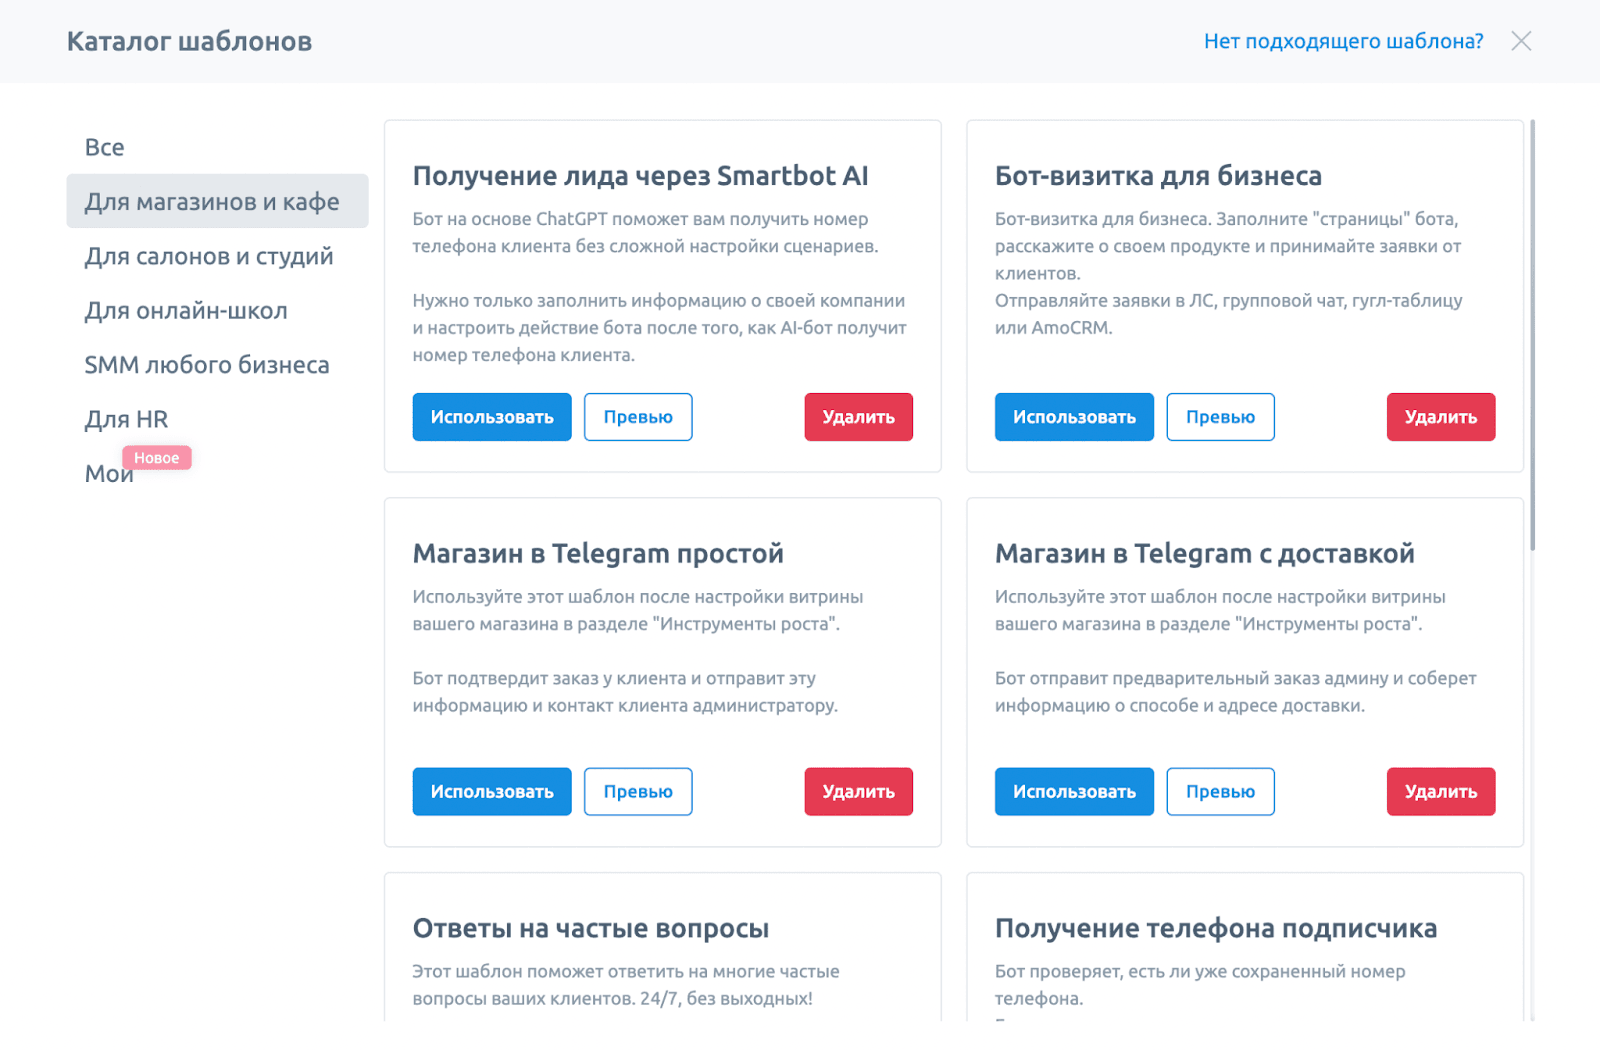The width and height of the screenshot is (1600, 1050).
Task: Click text 'Бот подтвердит заказ у клиента'
Action: tap(625, 692)
